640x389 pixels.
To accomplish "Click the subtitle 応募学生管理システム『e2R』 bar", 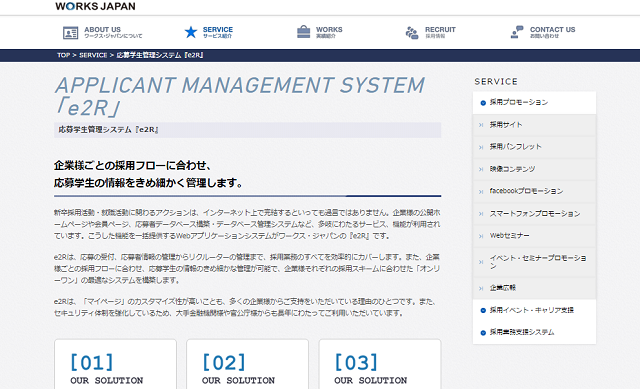I will point(247,130).
